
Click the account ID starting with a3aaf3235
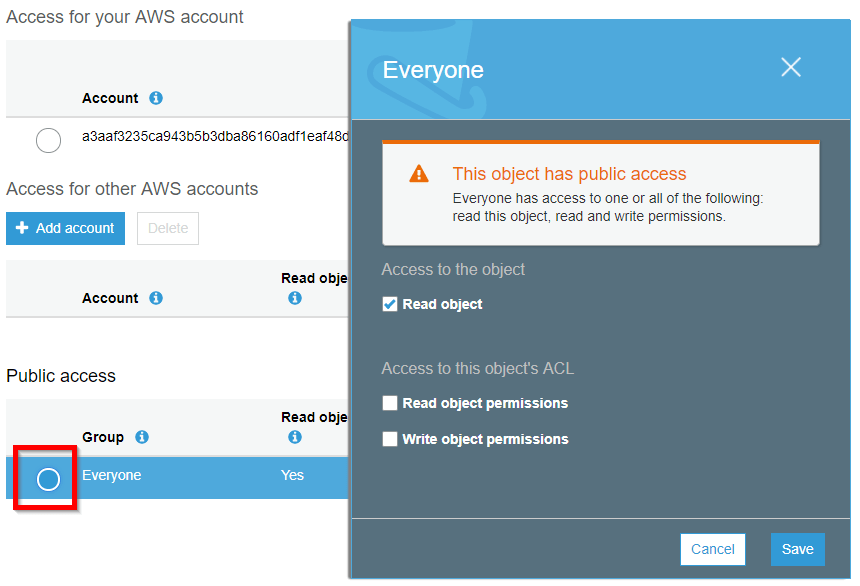pyautogui.click(x=215, y=137)
